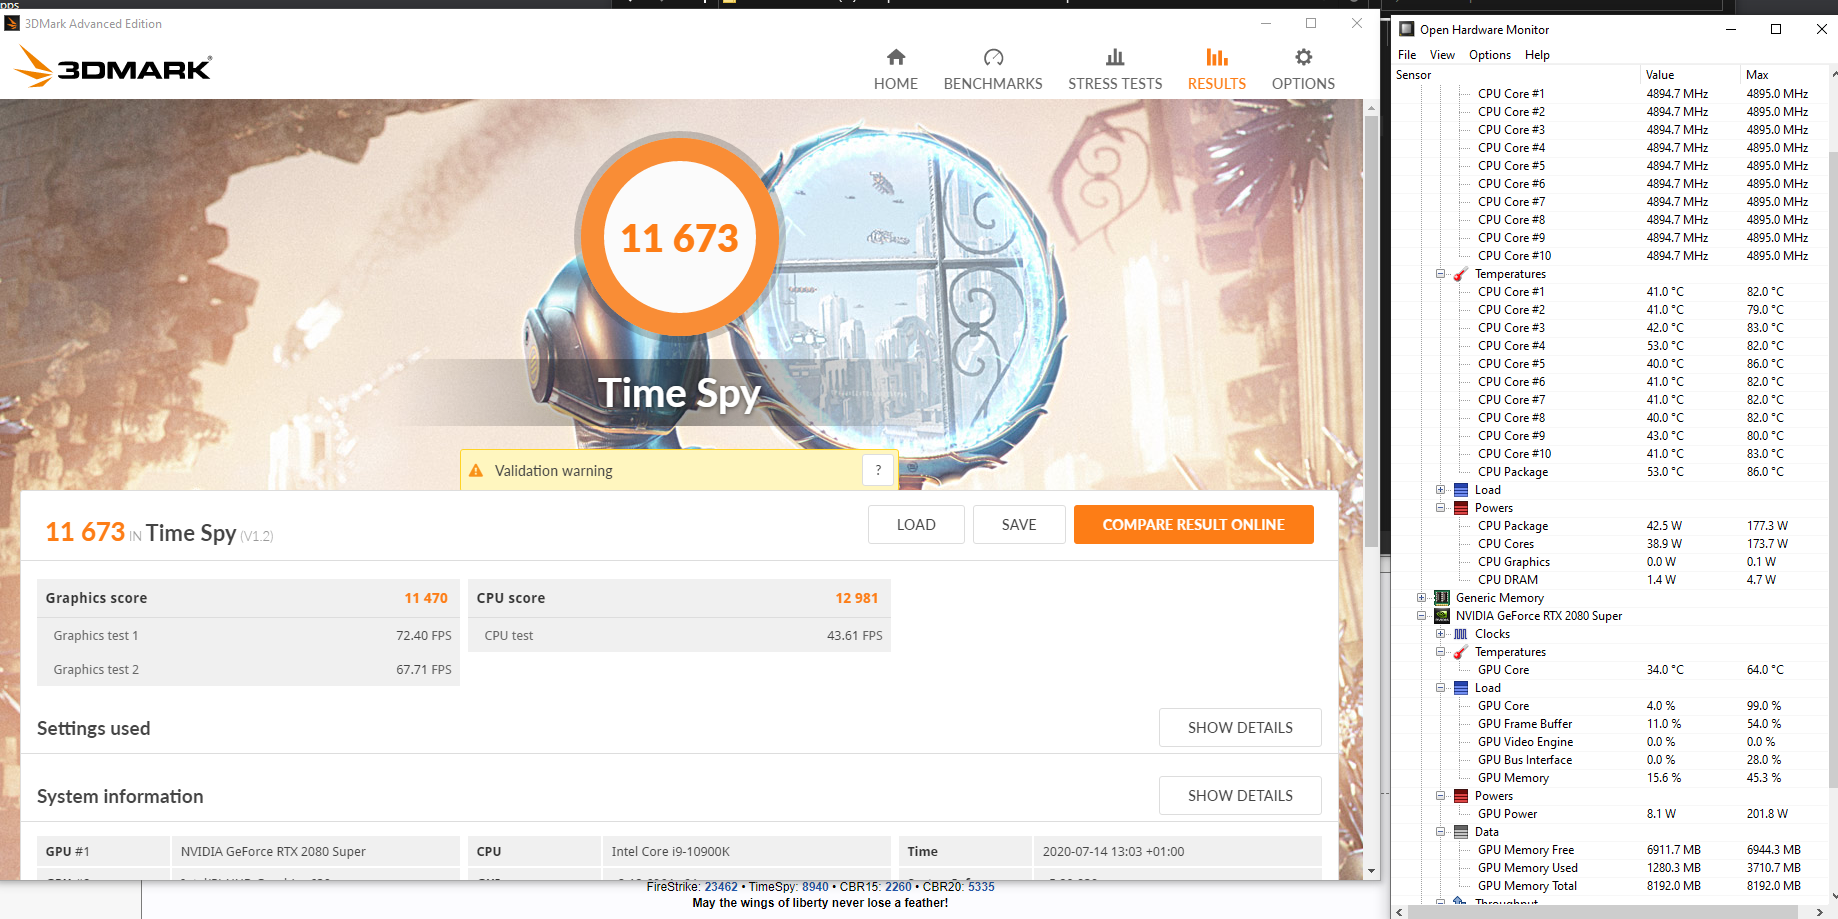Expand the GPU Clocks tree node
The width and height of the screenshot is (1838, 919).
[1440, 634]
